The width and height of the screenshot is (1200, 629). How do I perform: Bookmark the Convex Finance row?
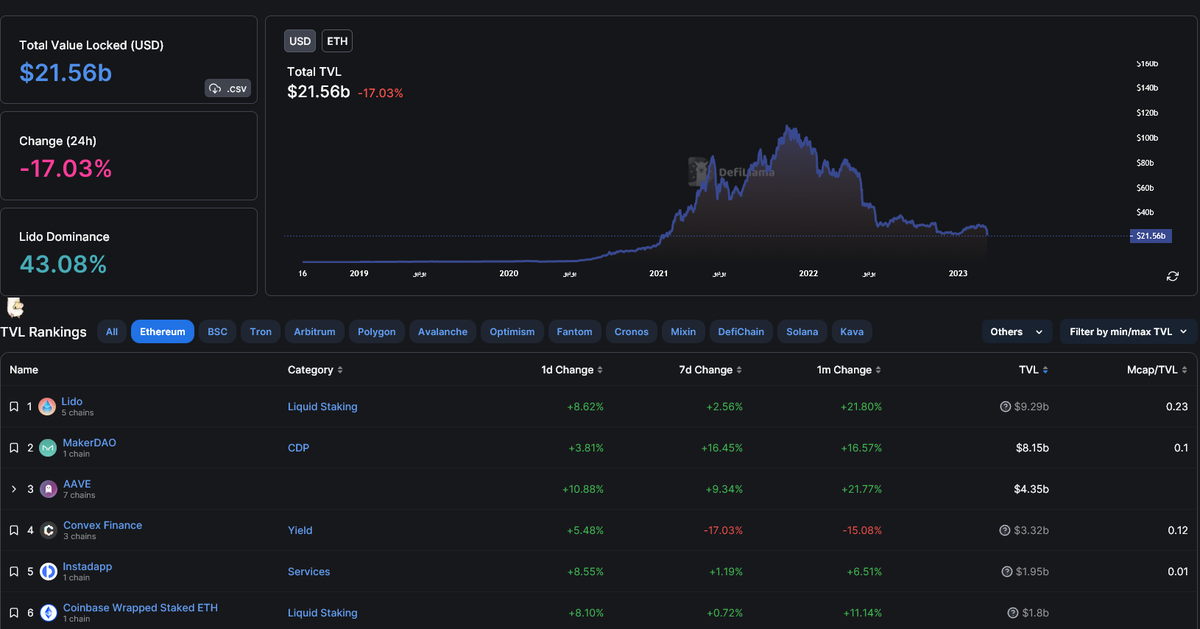14,531
